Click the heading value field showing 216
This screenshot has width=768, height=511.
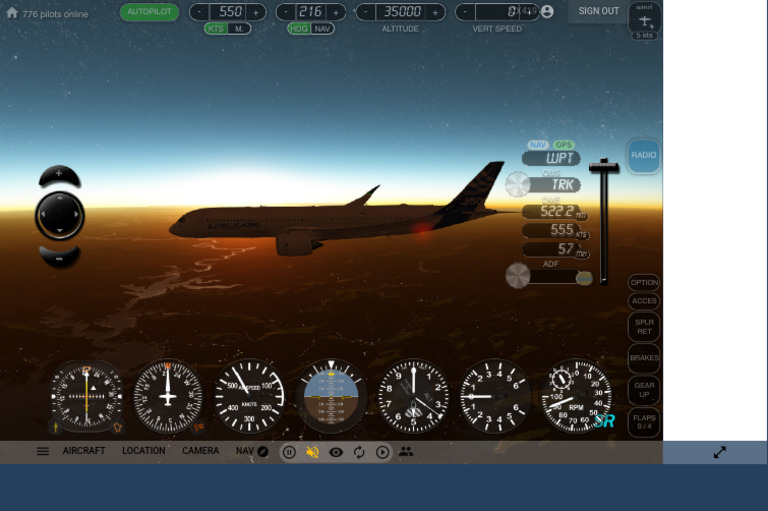(311, 12)
